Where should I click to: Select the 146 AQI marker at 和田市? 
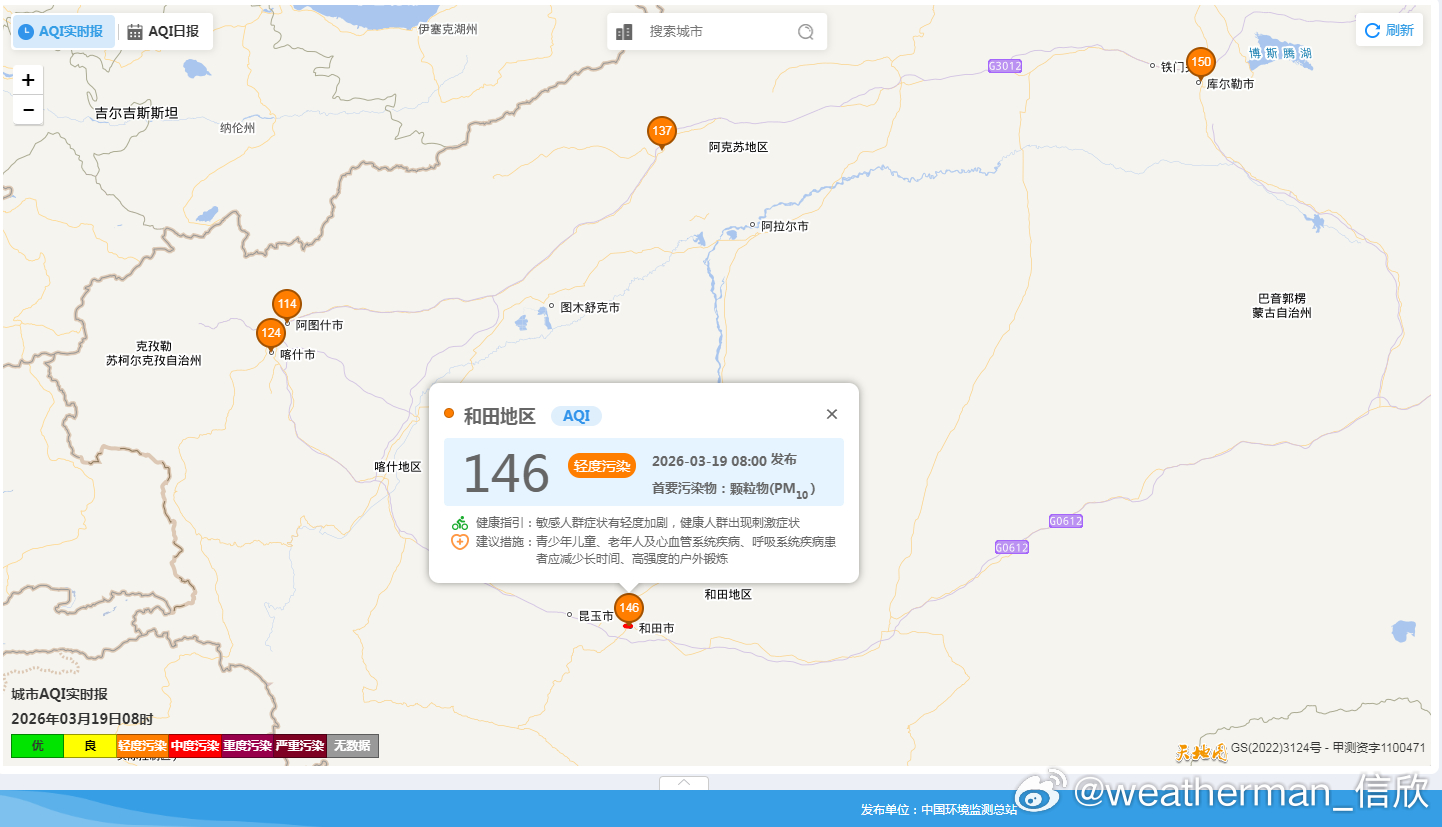[629, 606]
